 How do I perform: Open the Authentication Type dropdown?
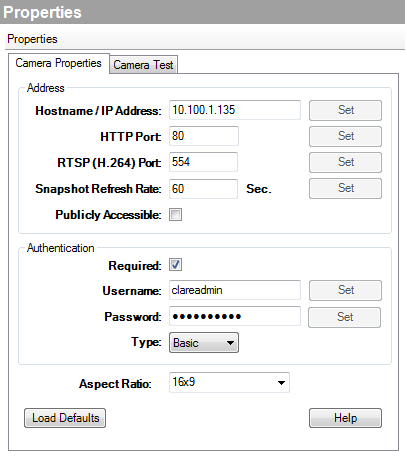pyautogui.click(x=204, y=342)
